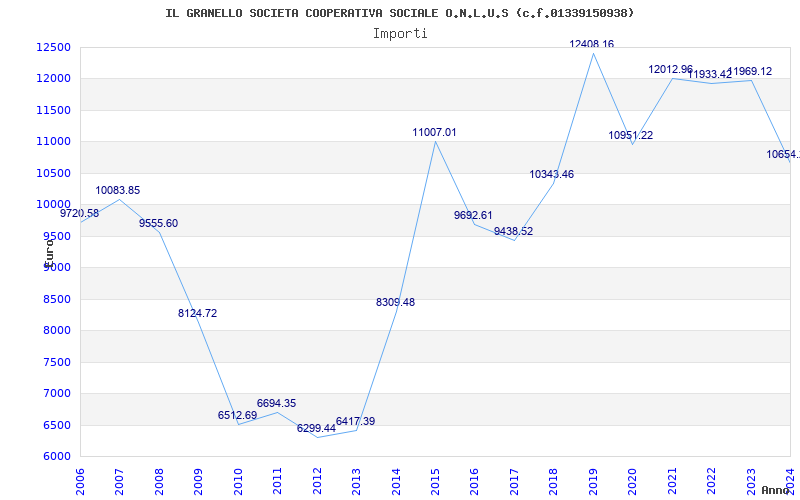Click data label 9555.60

coord(159,223)
